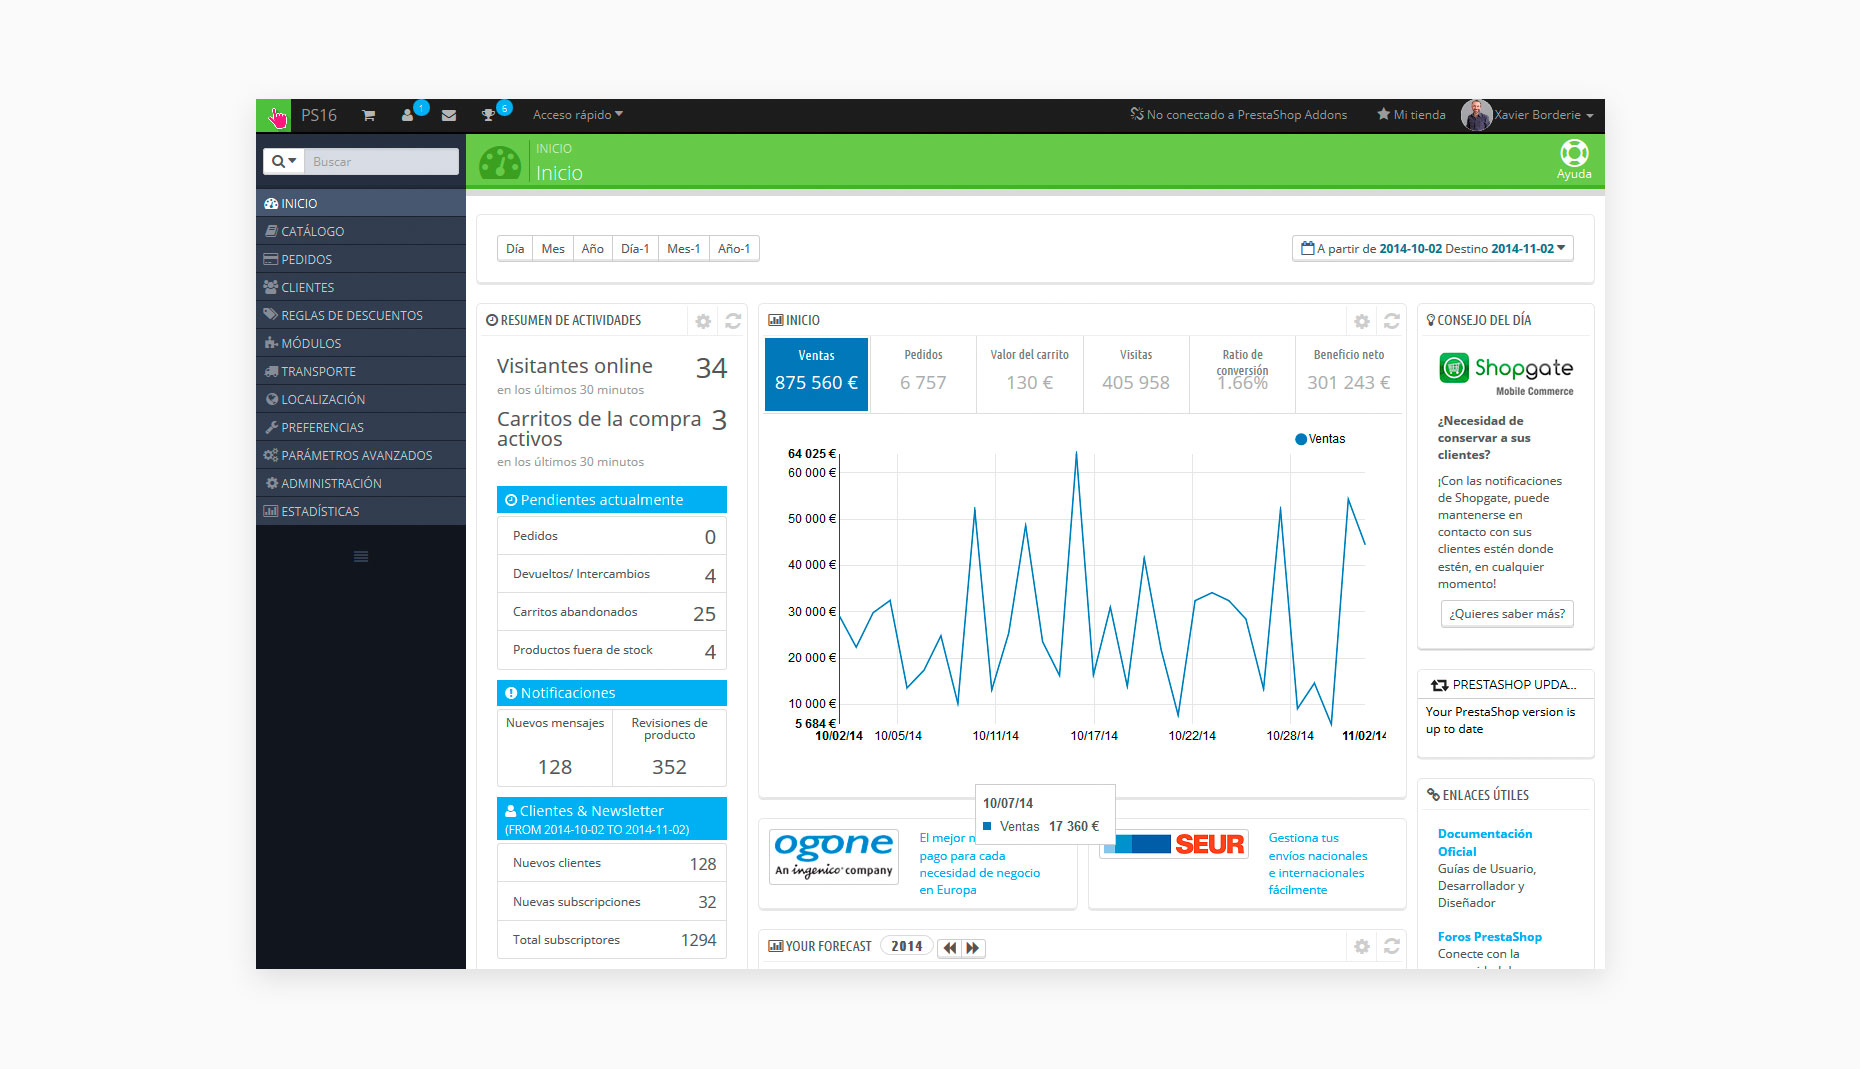The width and height of the screenshot is (1860, 1069).
Task: Switch chart to Beneficio neto tab
Action: point(1349,374)
